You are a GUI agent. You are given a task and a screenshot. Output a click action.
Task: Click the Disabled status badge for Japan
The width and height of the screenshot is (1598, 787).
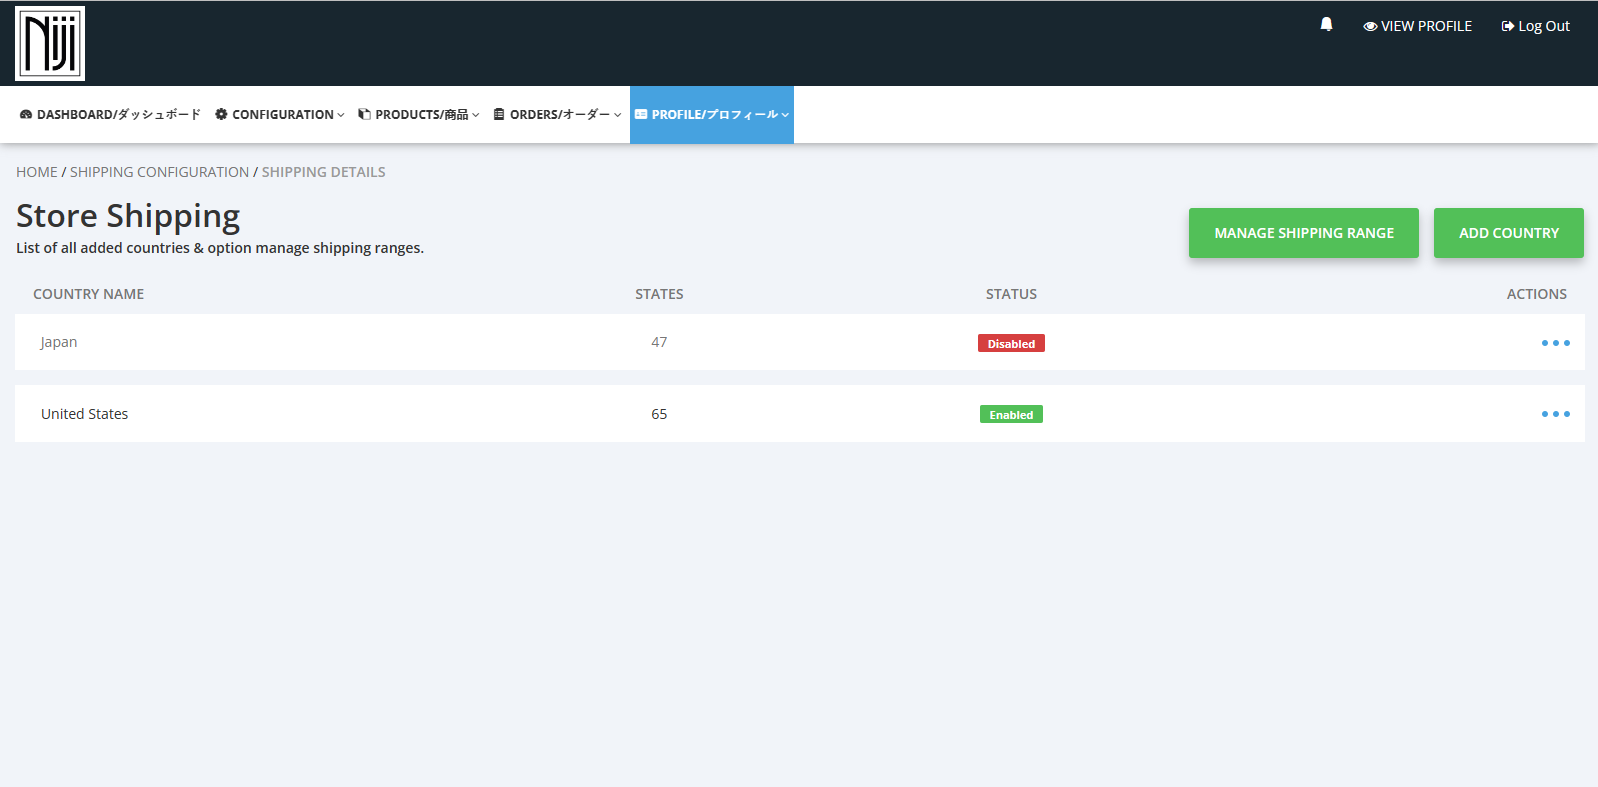[1011, 344]
